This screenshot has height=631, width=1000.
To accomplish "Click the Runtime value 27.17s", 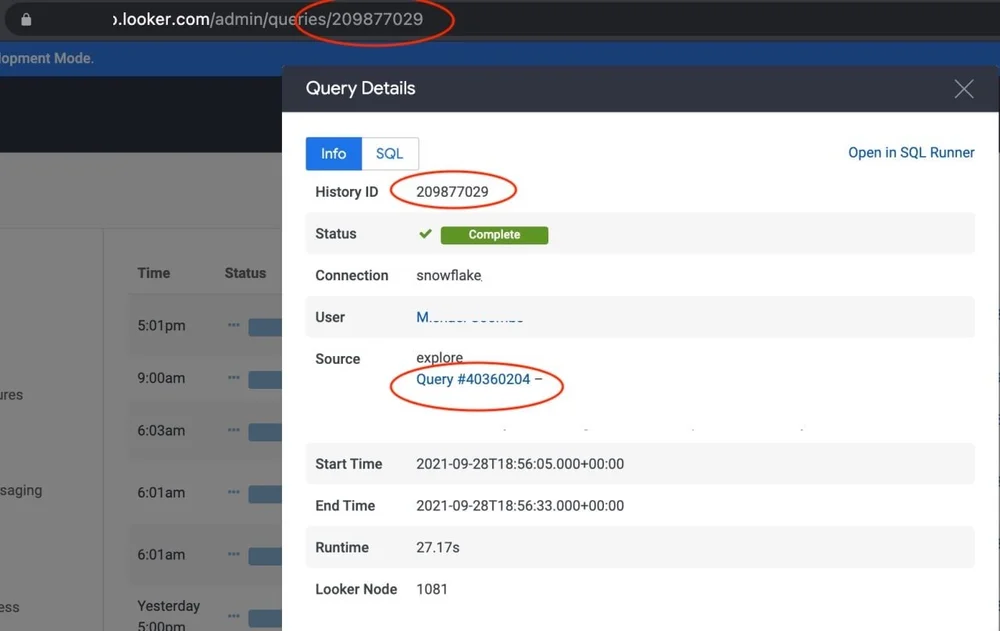I will pyautogui.click(x=438, y=547).
